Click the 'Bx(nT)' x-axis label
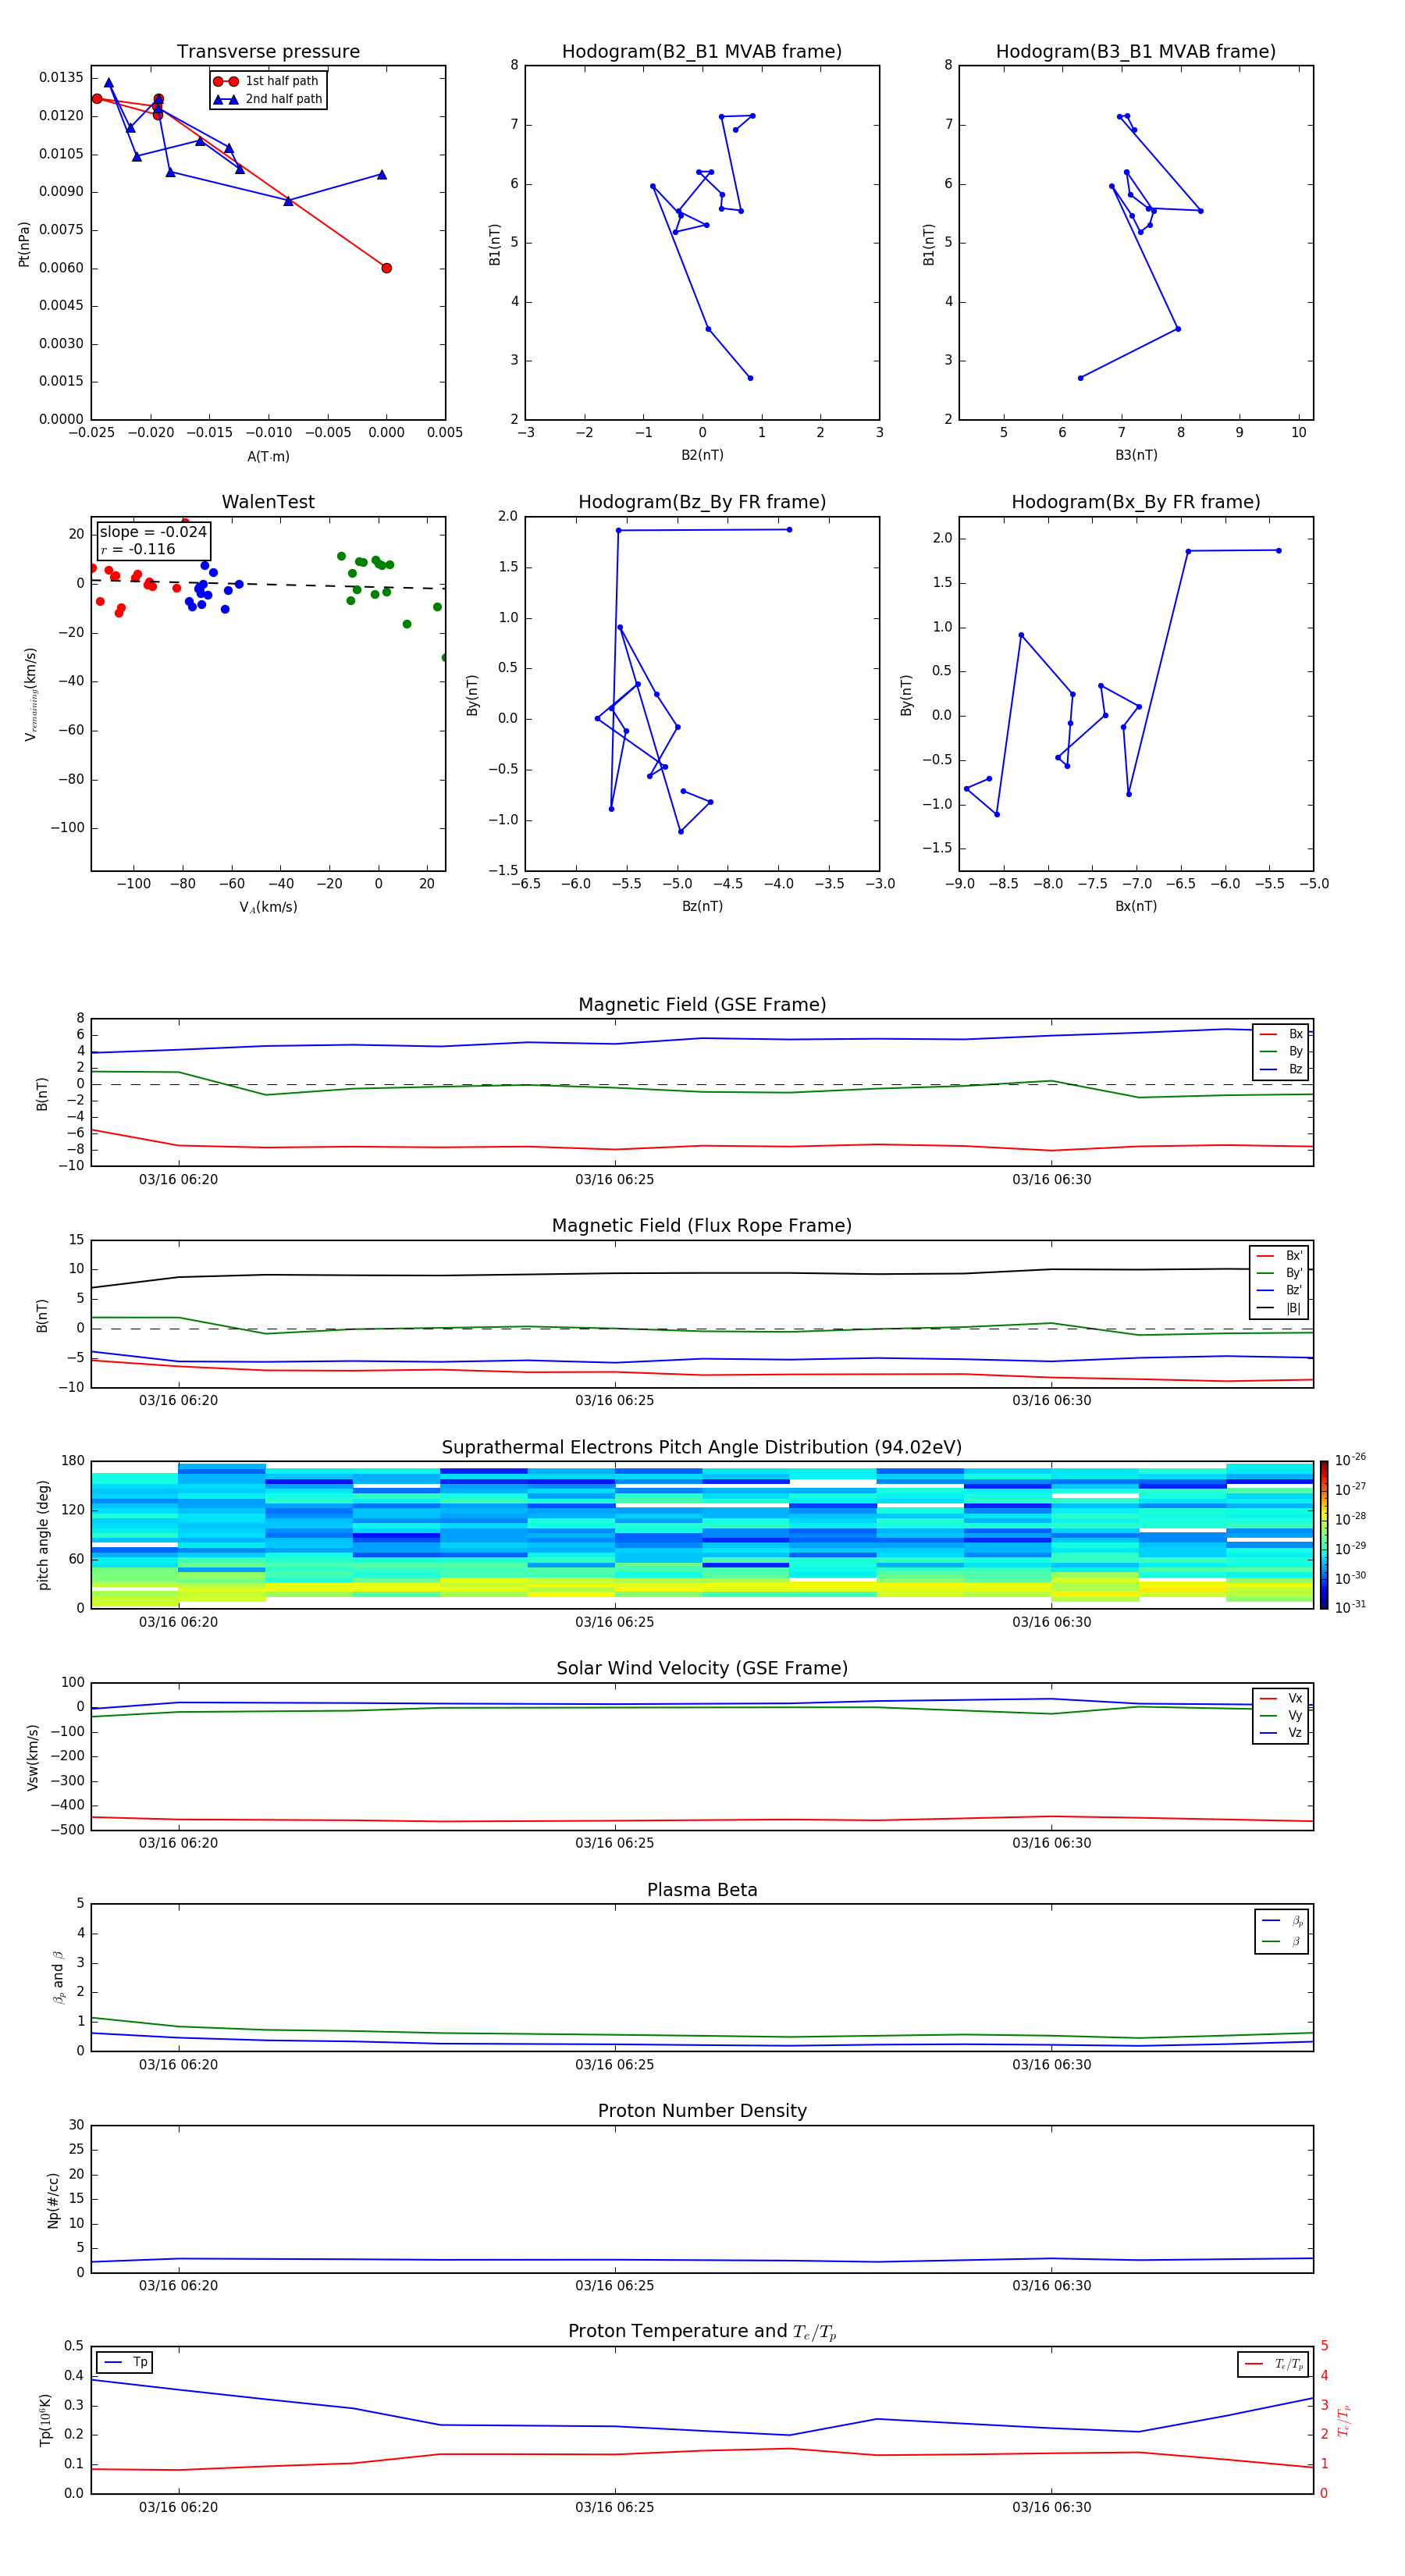1405x2576 pixels. (x=1136, y=906)
